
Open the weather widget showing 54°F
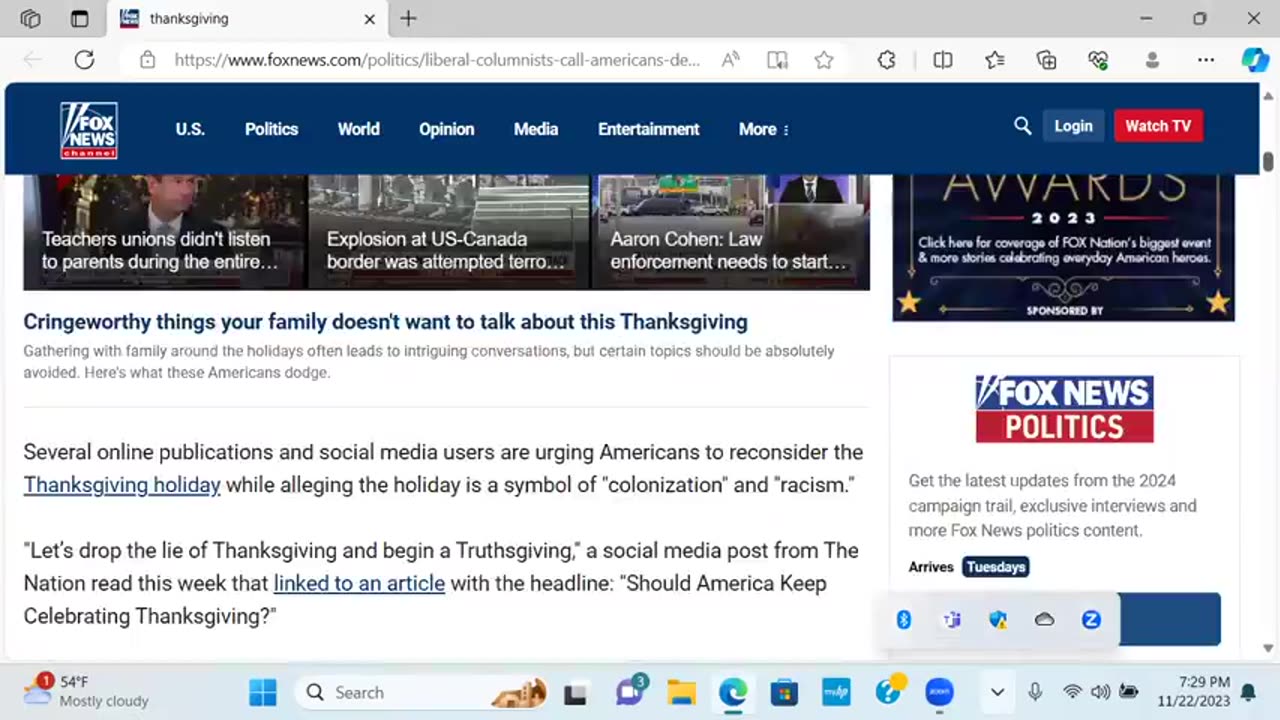[x=89, y=691]
